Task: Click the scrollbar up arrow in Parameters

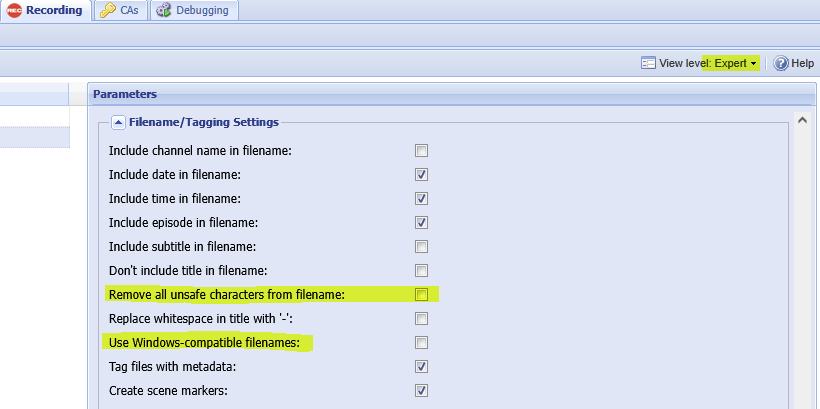Action: (802, 120)
